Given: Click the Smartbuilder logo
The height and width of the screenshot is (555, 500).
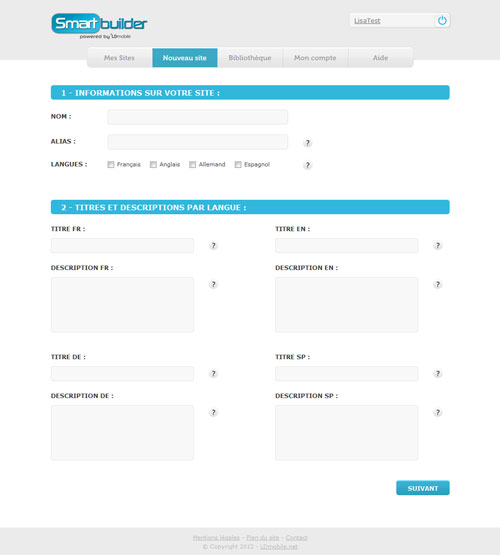Looking at the screenshot, I should [x=99, y=26].
